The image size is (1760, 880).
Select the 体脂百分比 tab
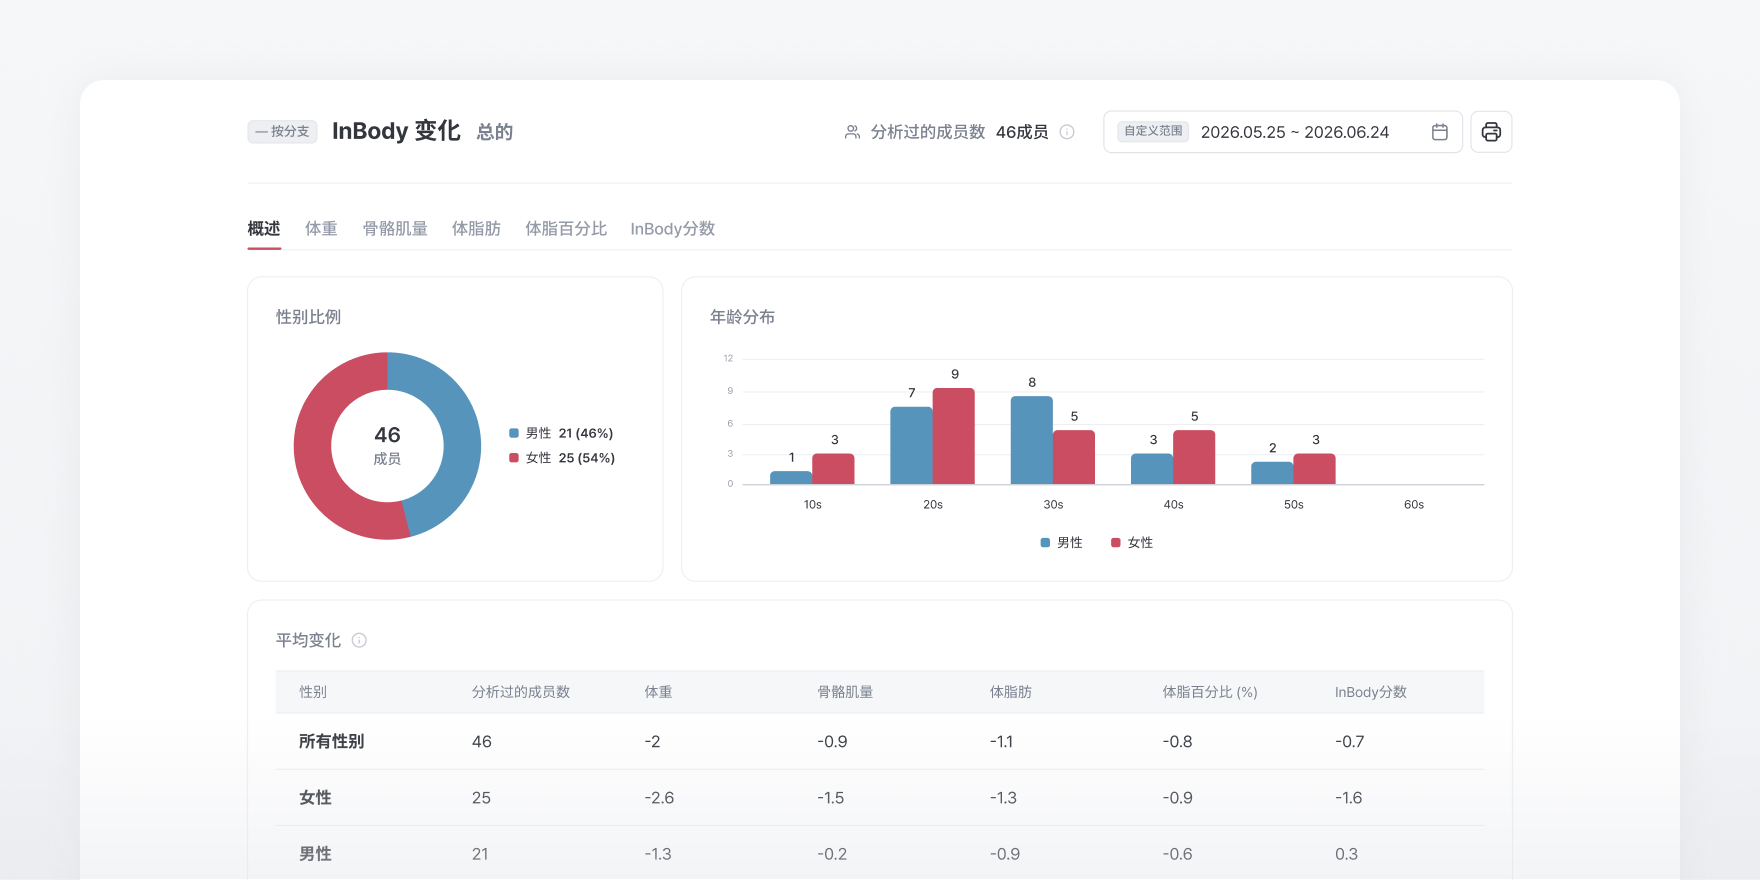click(566, 229)
